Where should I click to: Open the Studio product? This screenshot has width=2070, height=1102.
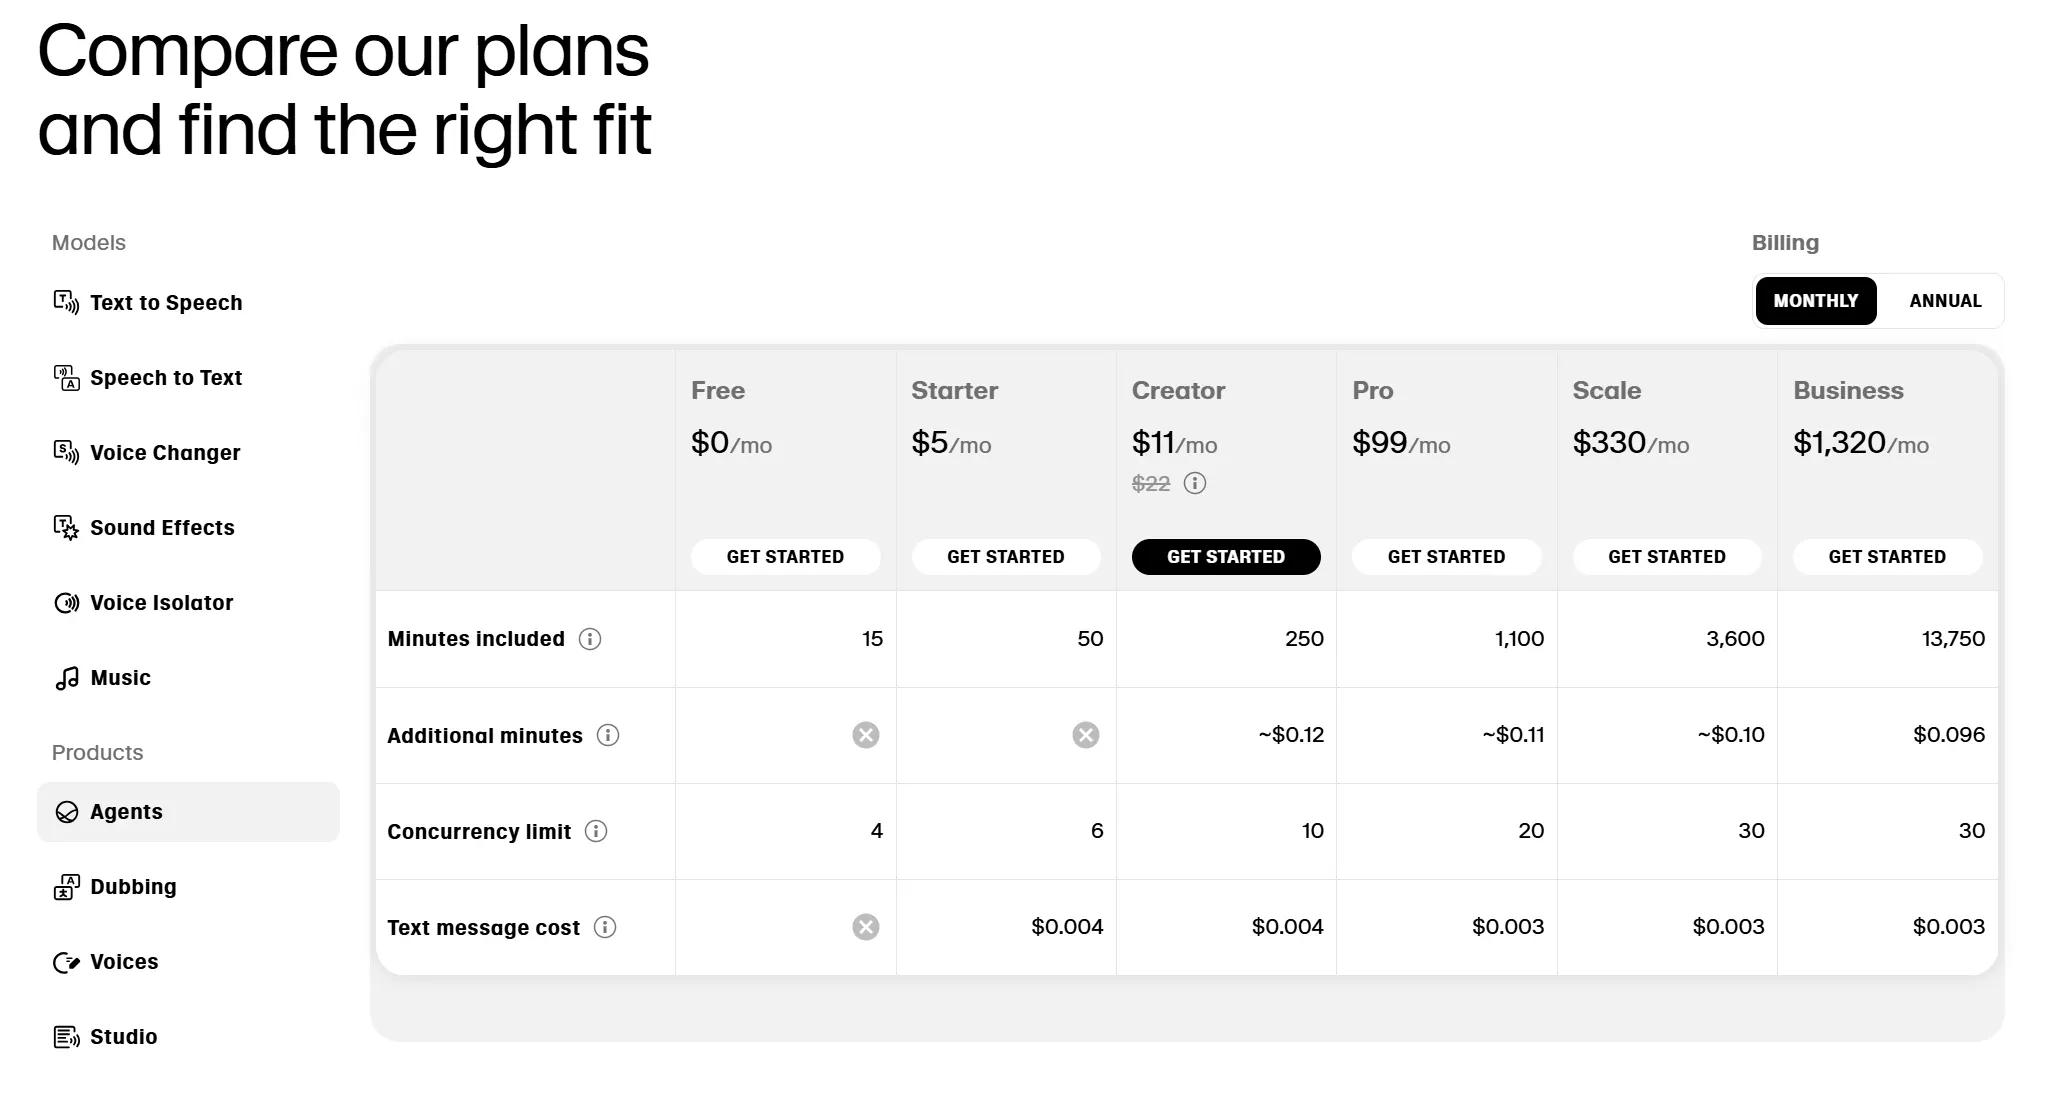pos(123,1036)
